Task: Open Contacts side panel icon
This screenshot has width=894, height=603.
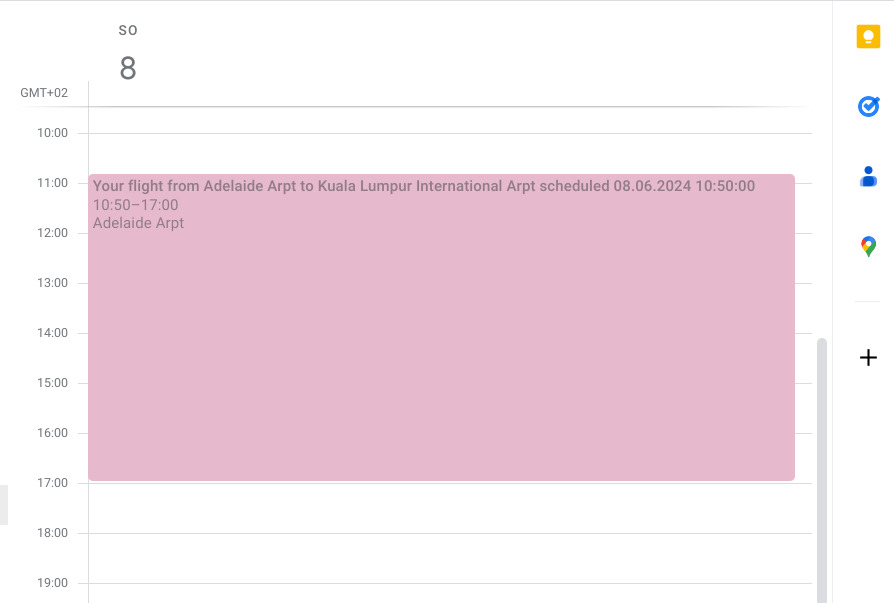Action: pos(868,177)
